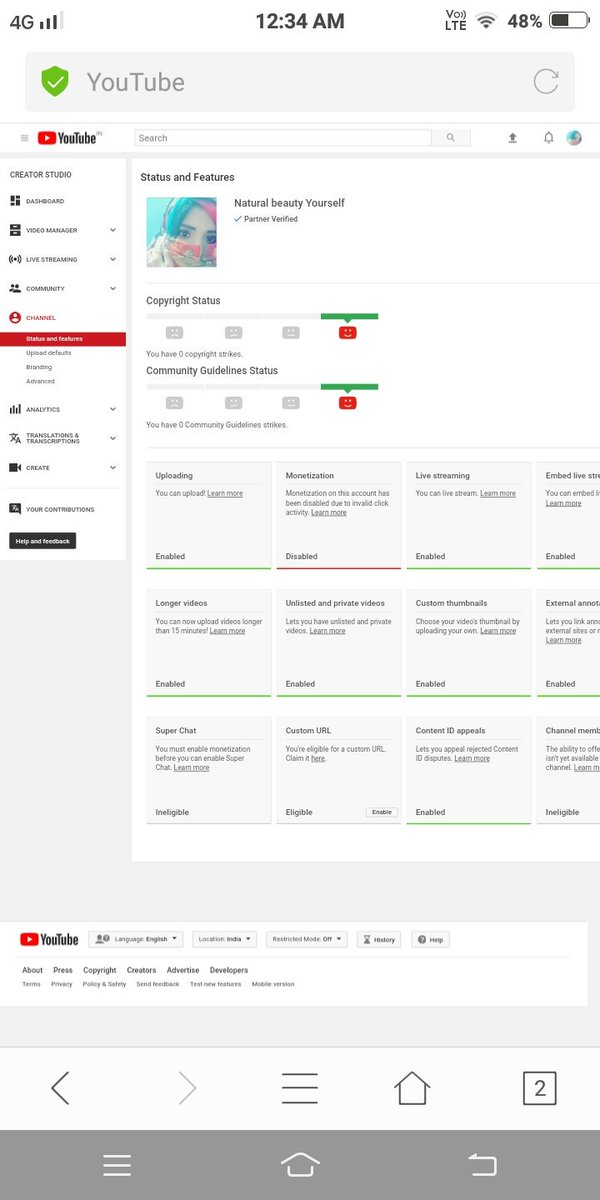Screen dimensions: 600x1200
Task: Click the Video Manager sidebar icon
Action: tap(15, 230)
